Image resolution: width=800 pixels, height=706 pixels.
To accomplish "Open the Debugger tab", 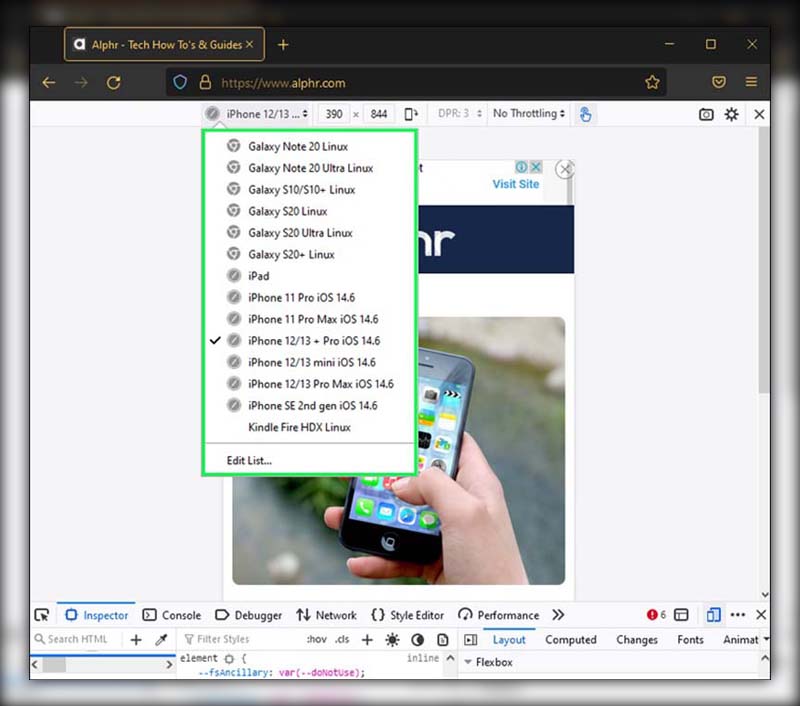I will [x=248, y=615].
